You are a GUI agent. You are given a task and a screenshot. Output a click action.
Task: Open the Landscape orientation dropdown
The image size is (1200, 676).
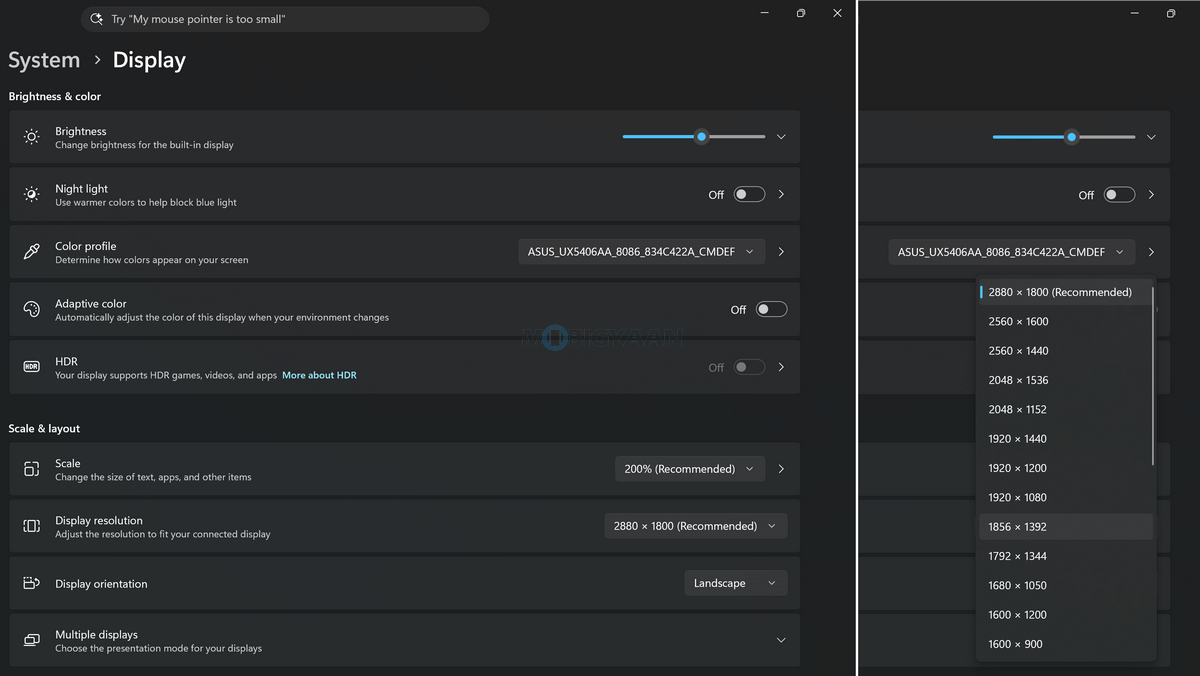[735, 583]
